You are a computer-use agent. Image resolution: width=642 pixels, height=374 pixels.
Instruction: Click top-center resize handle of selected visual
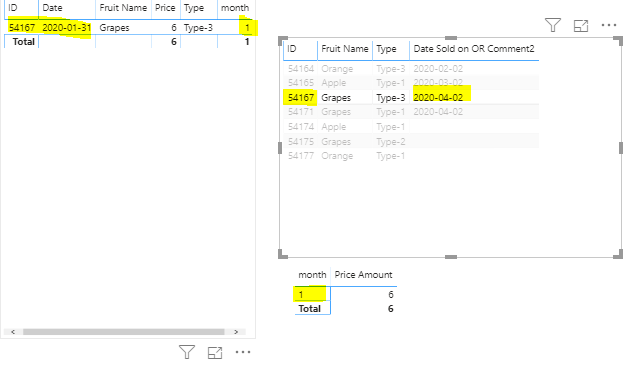click(x=450, y=38)
